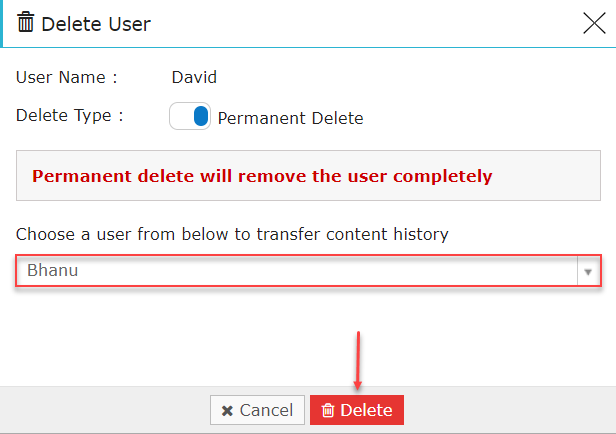Click the transfer content history instruction text

[232, 234]
